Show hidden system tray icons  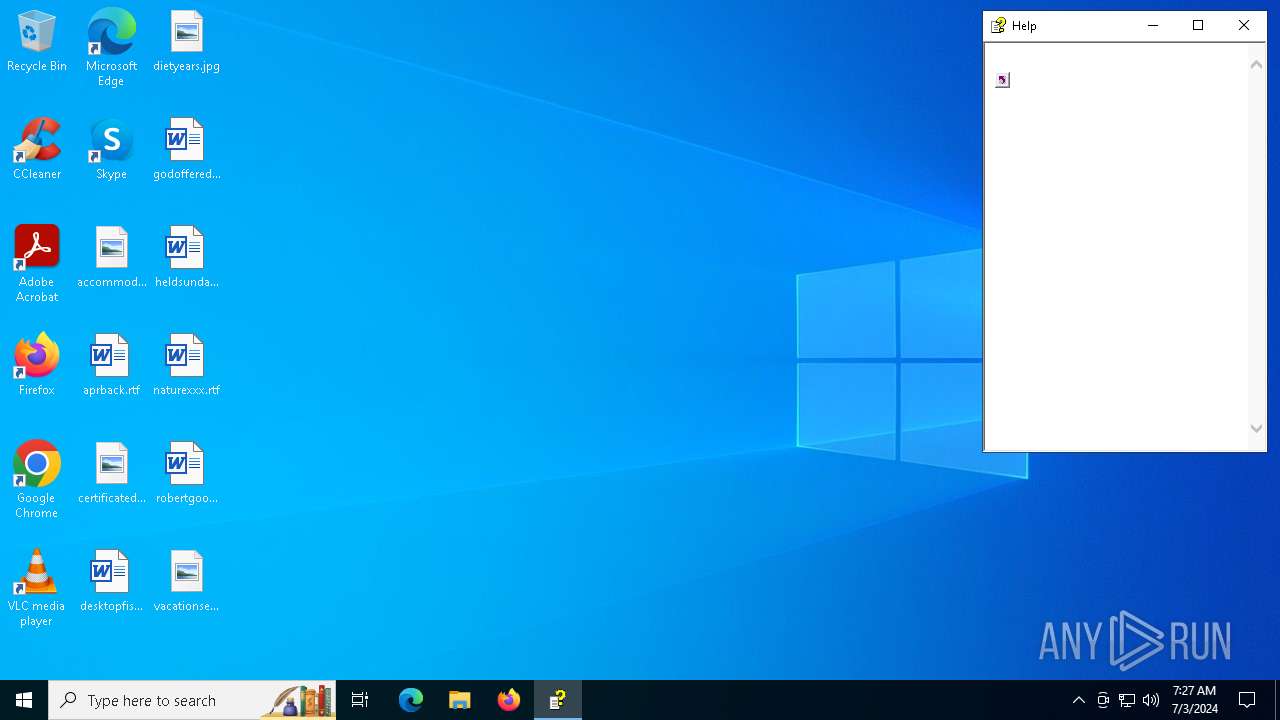click(x=1079, y=700)
